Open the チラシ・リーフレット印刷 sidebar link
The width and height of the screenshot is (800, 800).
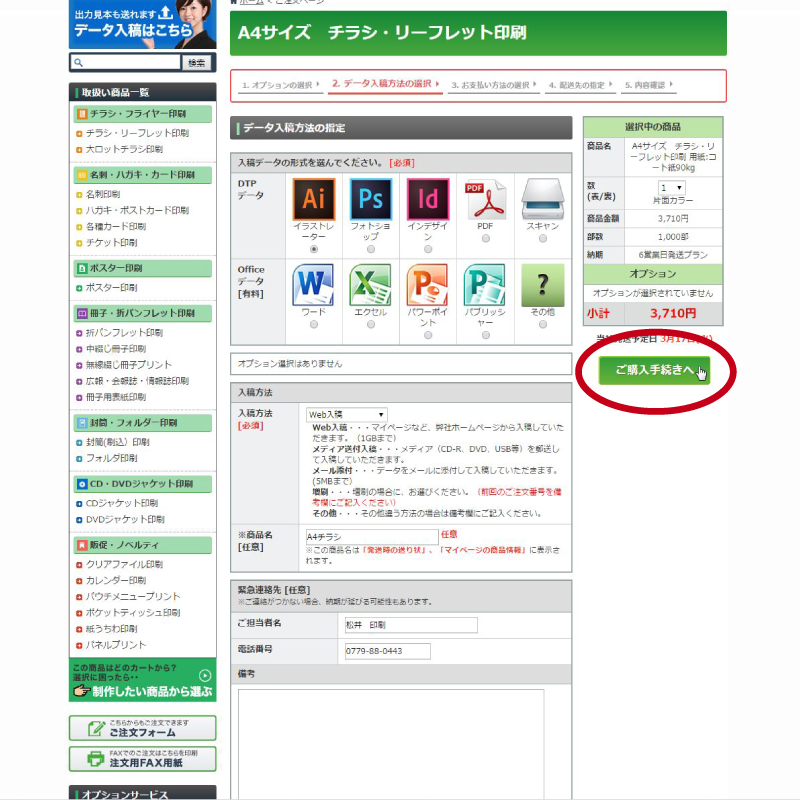[137, 133]
